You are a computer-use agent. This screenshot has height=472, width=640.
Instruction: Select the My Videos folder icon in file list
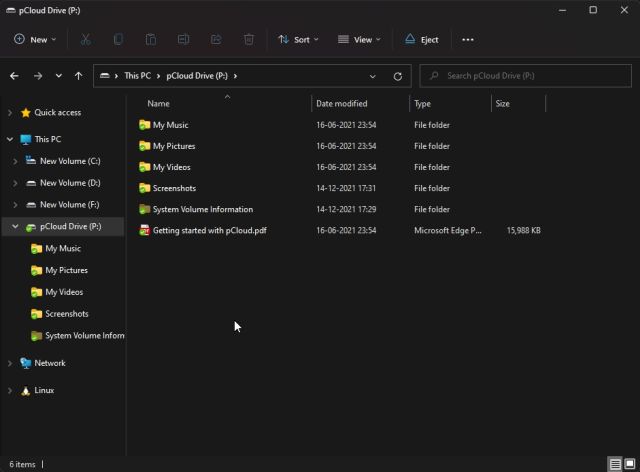tap(144, 167)
